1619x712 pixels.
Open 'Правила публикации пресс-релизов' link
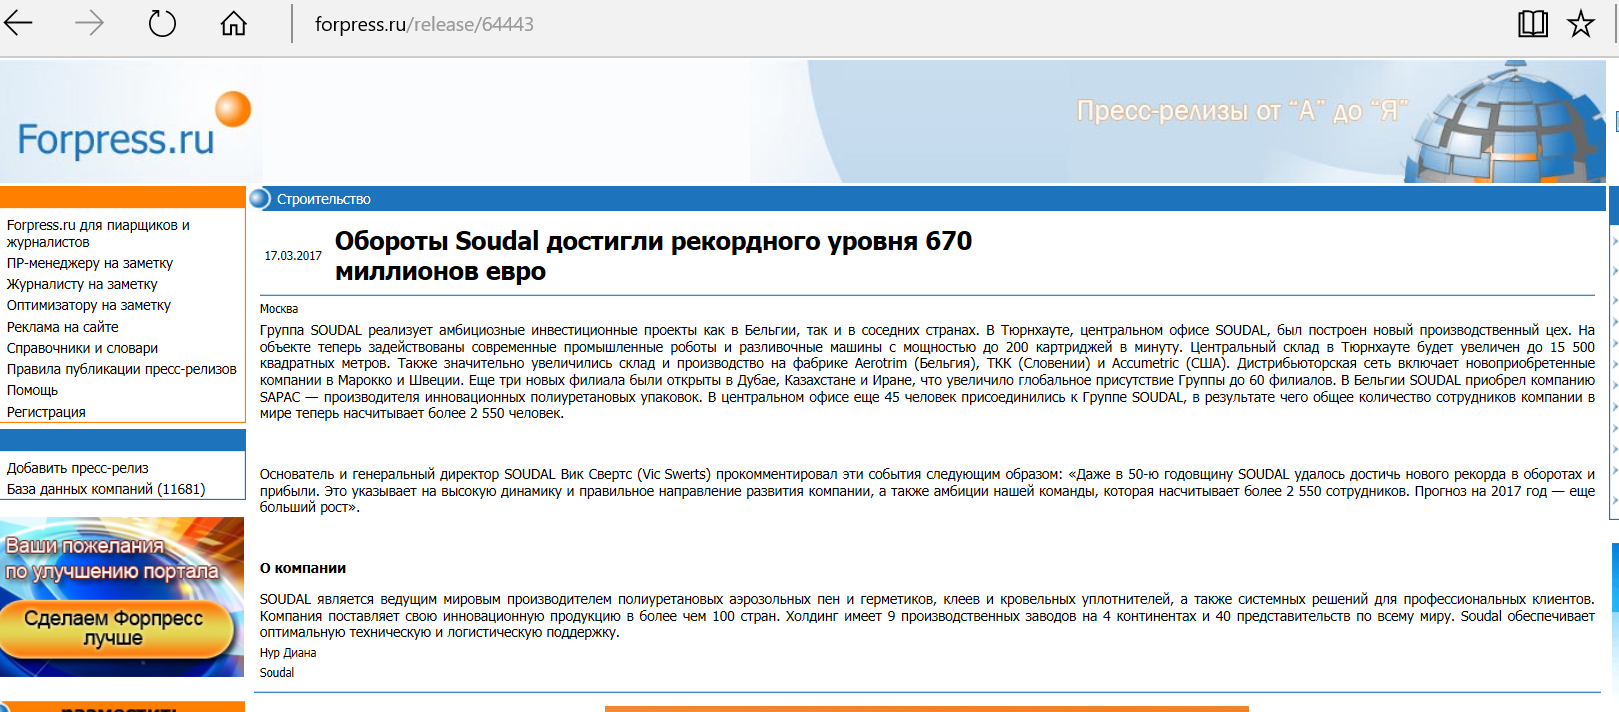pos(122,369)
